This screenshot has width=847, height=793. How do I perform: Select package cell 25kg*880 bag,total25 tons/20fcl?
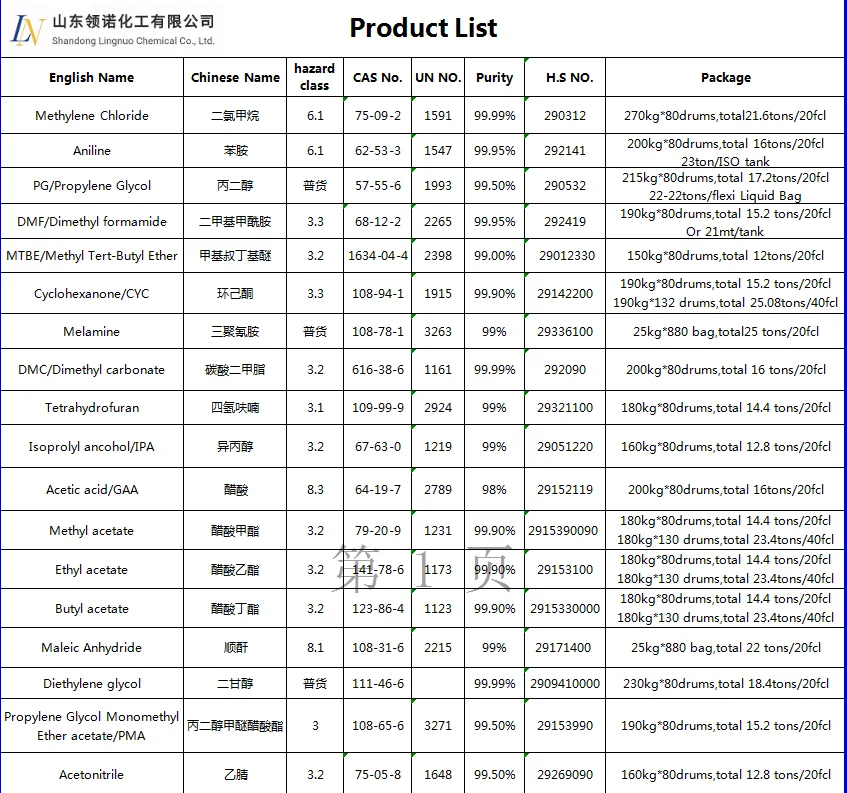725,331
